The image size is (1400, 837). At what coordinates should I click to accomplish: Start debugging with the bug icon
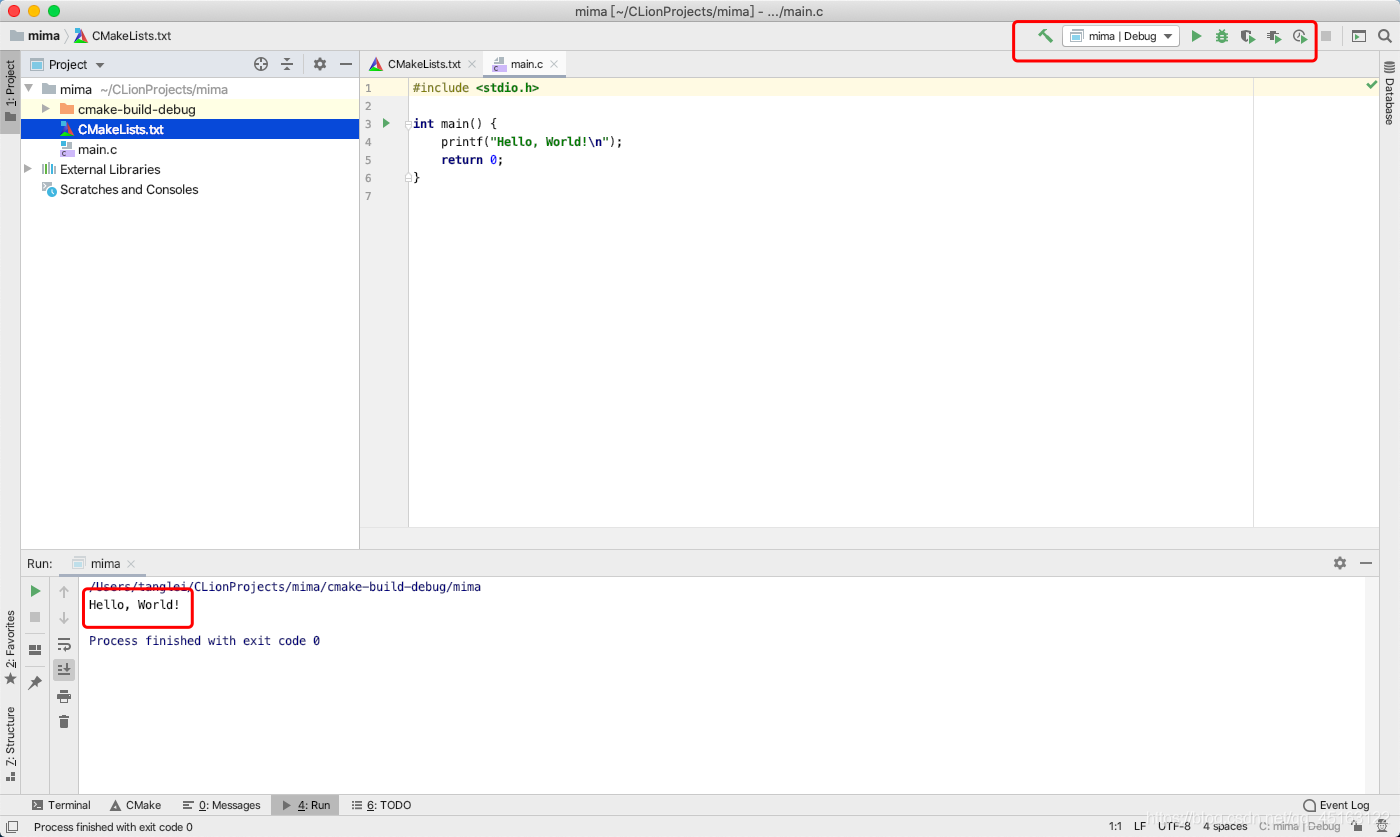tap(1222, 36)
